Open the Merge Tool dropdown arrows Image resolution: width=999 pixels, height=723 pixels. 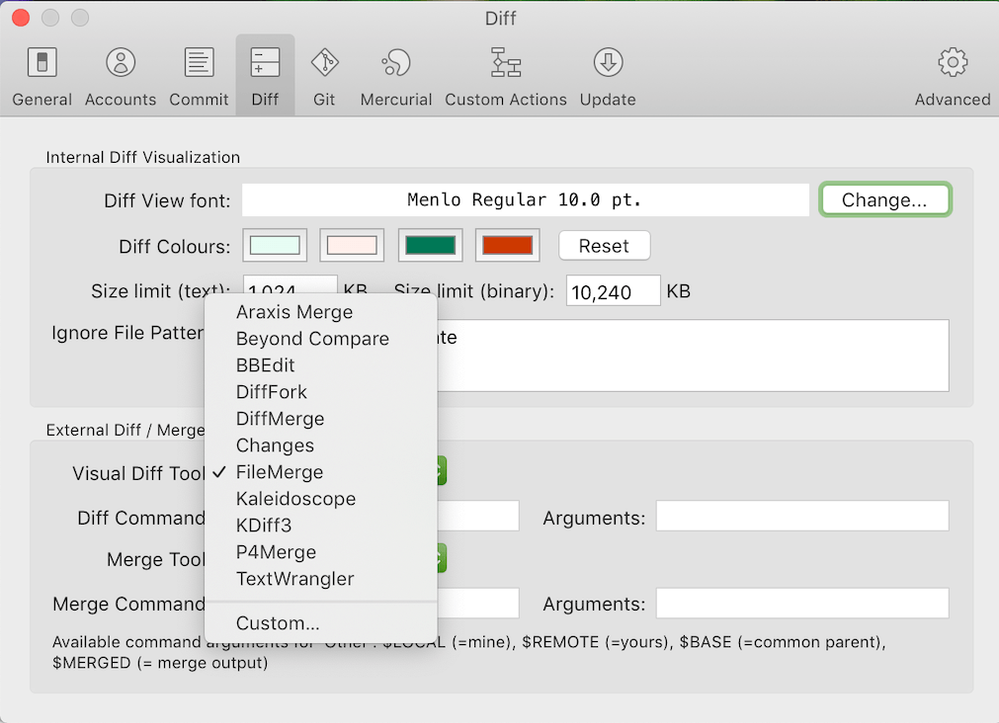(x=441, y=558)
